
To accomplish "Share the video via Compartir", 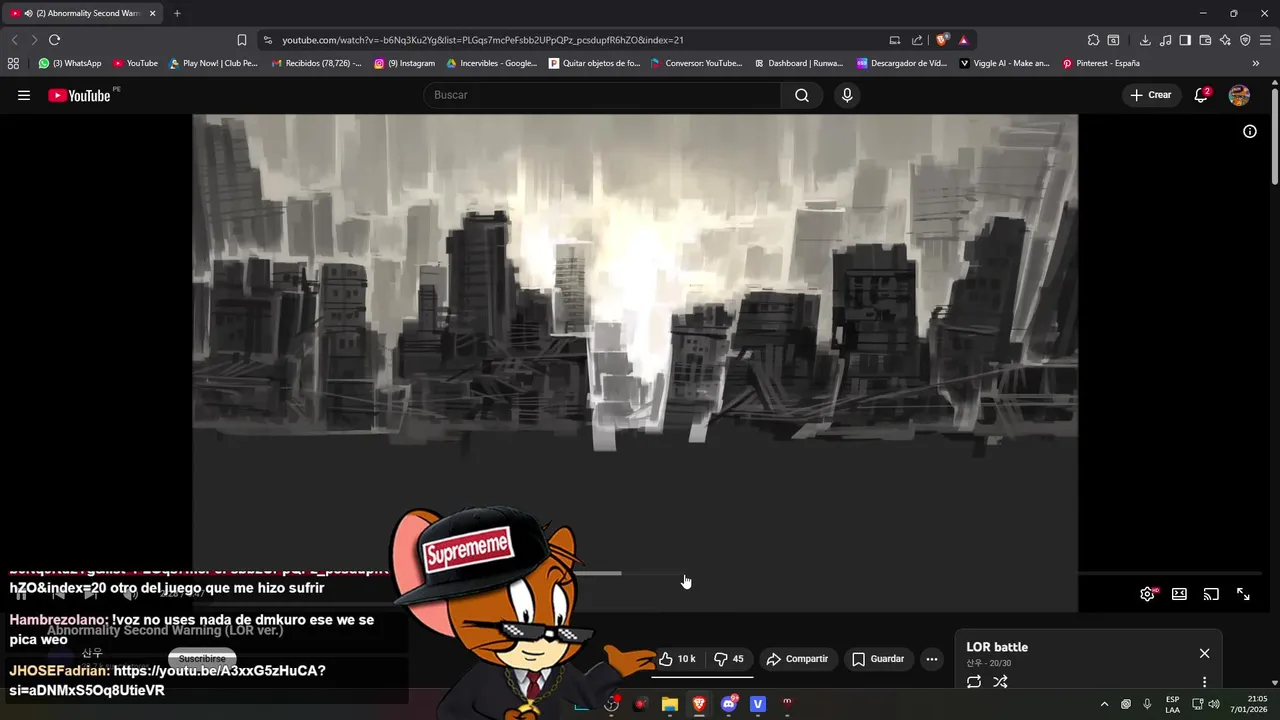I will (x=797, y=659).
